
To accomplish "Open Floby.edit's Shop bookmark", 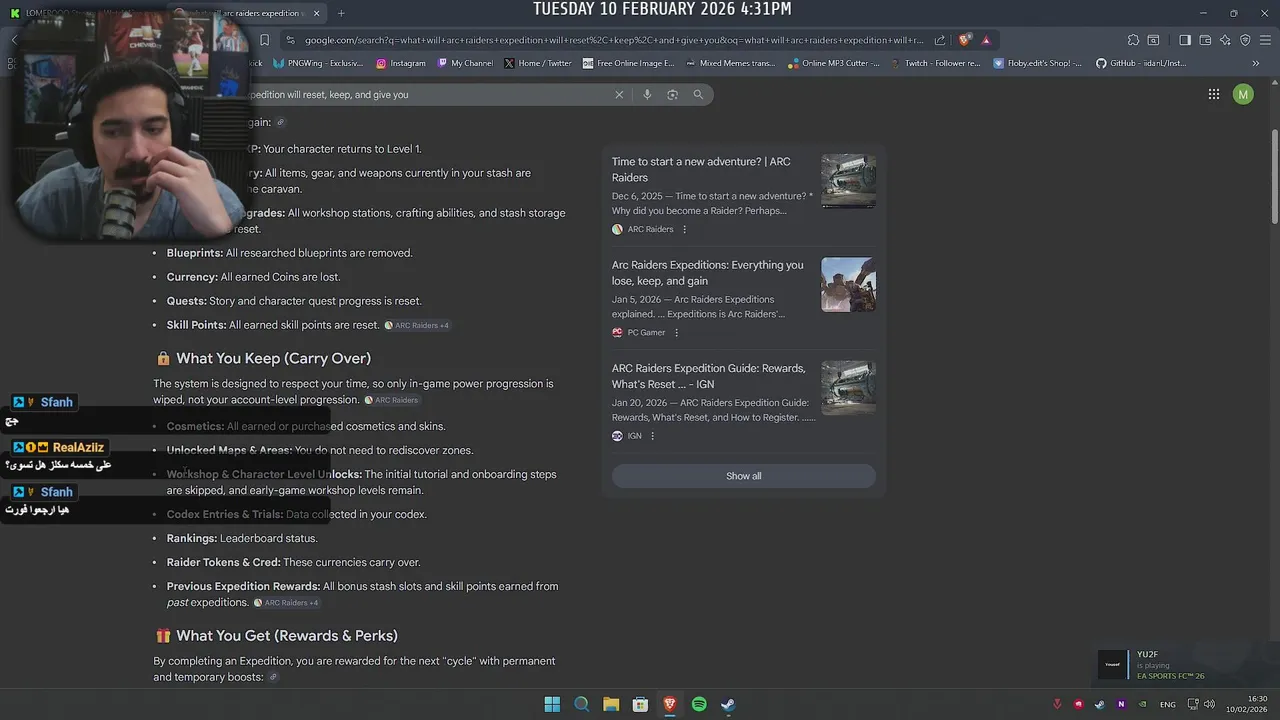I will [x=1038, y=63].
